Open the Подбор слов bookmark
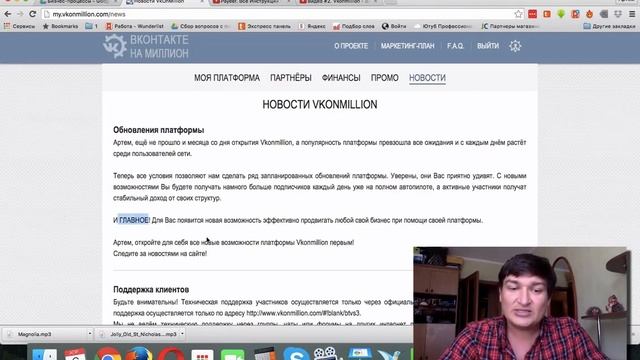 click(x=354, y=26)
